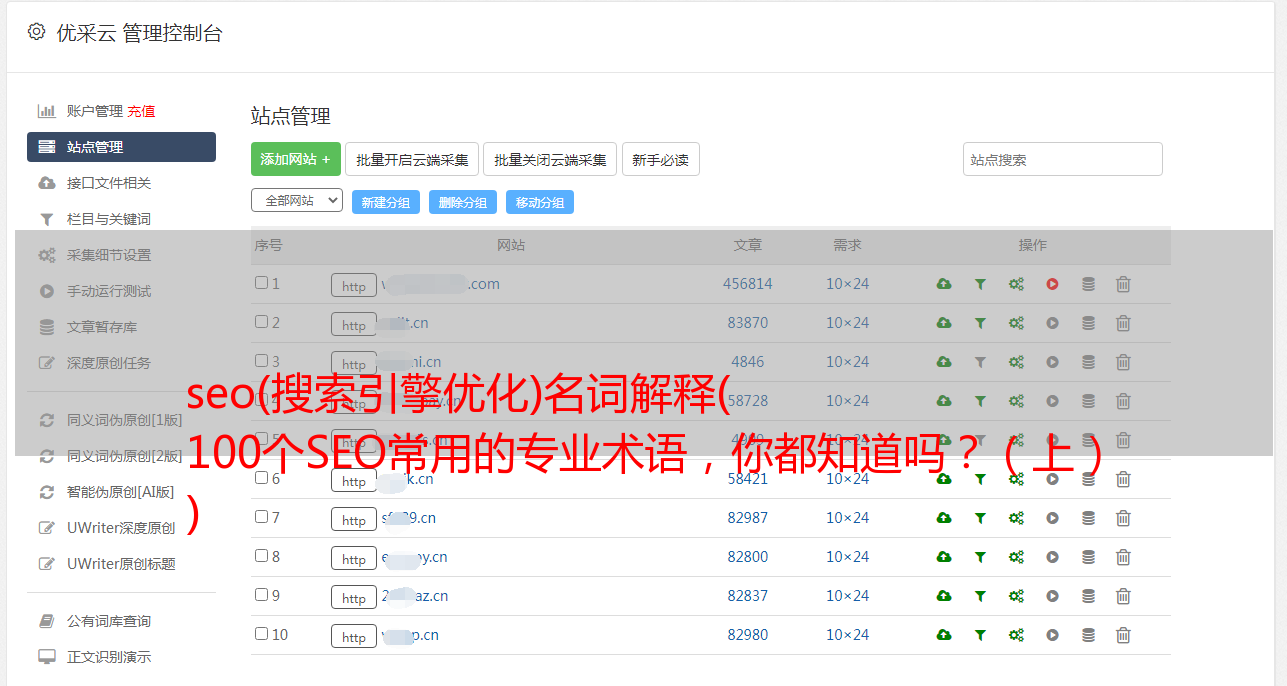Screen dimensions: 1287x686
Task: Open the gears settings icon in row 7
Action: coord(1016,518)
